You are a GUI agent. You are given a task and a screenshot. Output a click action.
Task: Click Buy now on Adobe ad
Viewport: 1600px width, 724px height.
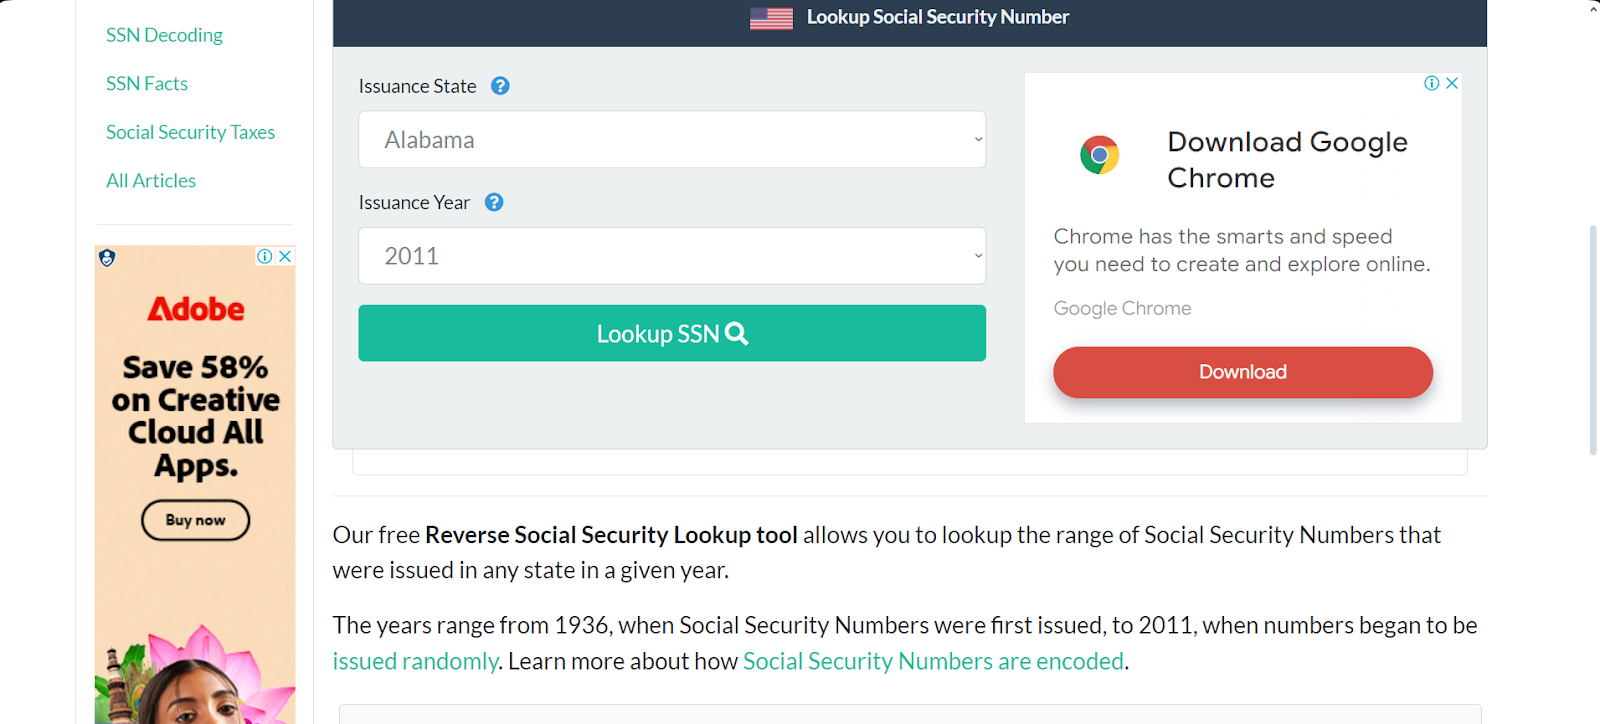tap(195, 520)
